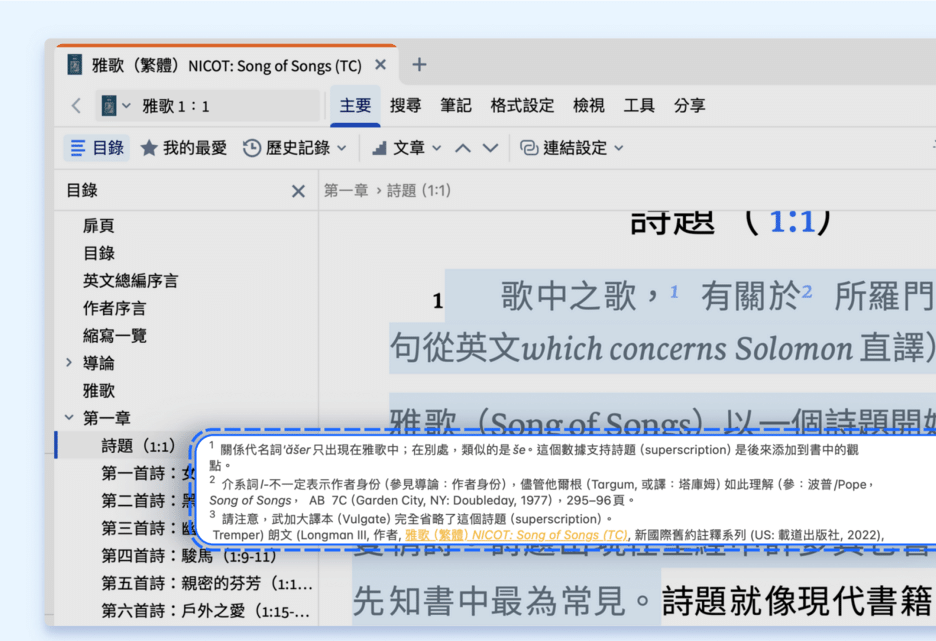Open footnote 2 after 有關於

[x=807, y=291]
